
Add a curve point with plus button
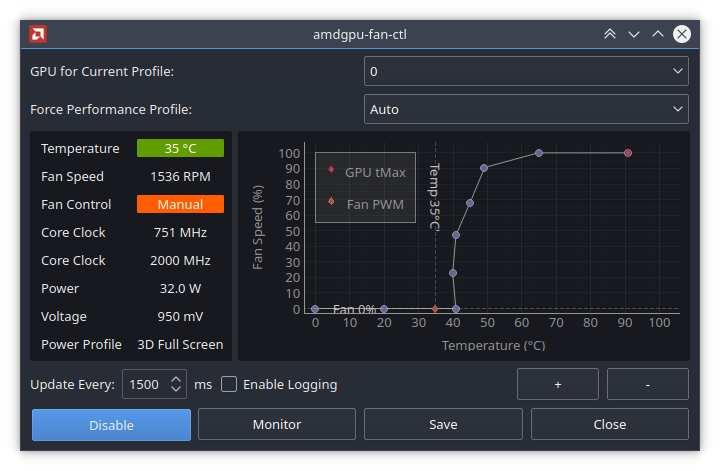click(x=558, y=384)
